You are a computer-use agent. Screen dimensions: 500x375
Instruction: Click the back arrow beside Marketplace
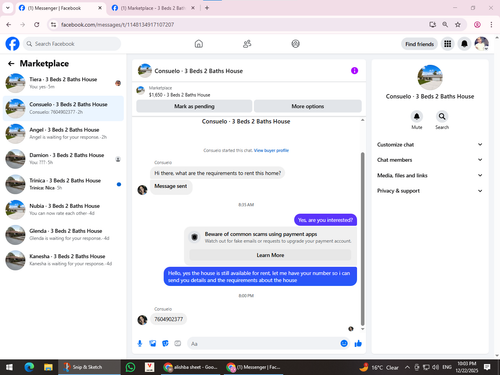click(11, 63)
